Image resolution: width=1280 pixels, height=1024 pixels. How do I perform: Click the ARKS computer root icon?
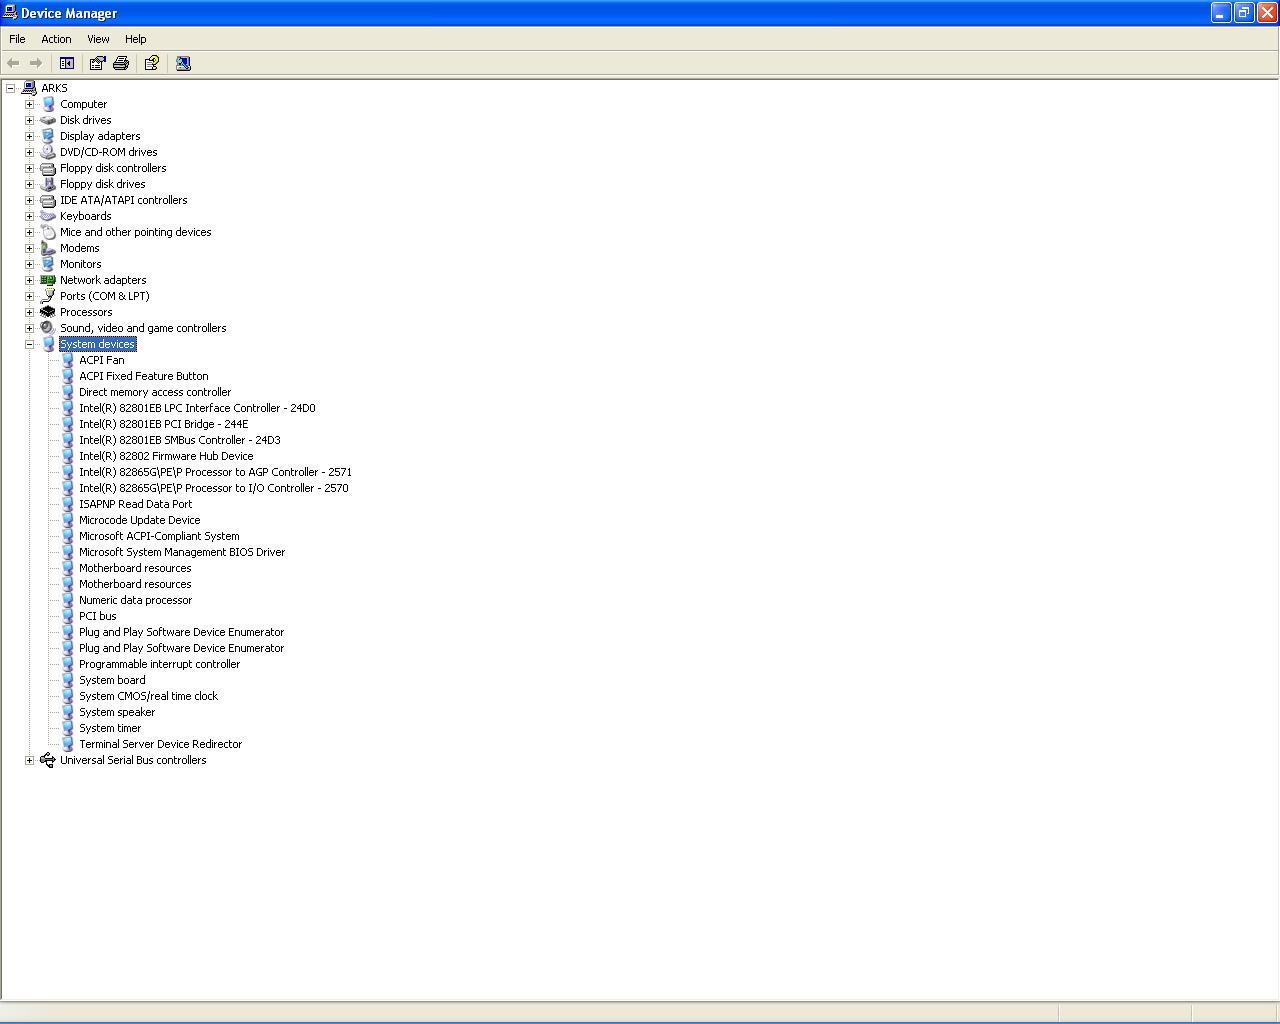(29, 88)
